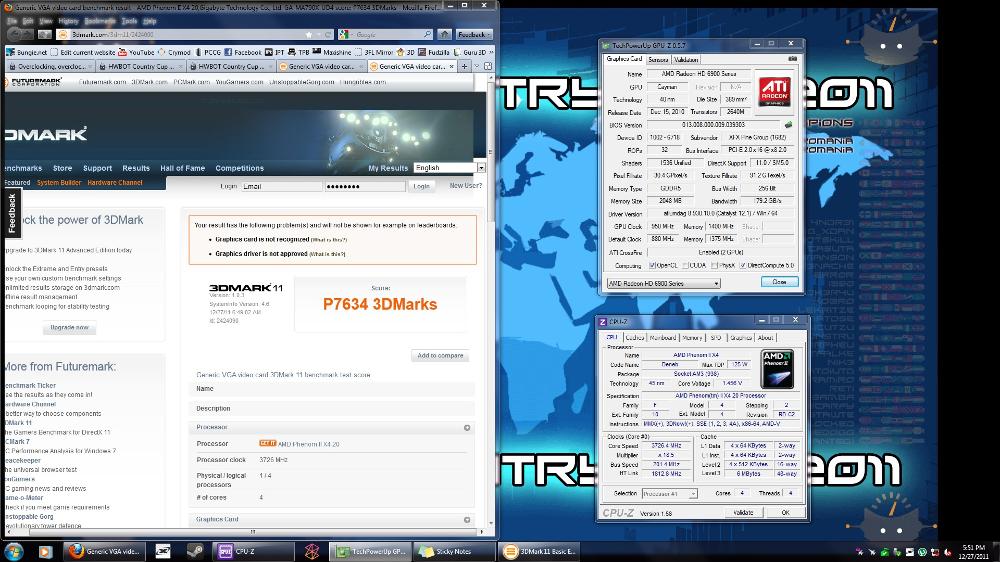Image resolution: width=1000 pixels, height=562 pixels.
Task: Click the Login button on 3DMark page
Action: point(421,186)
